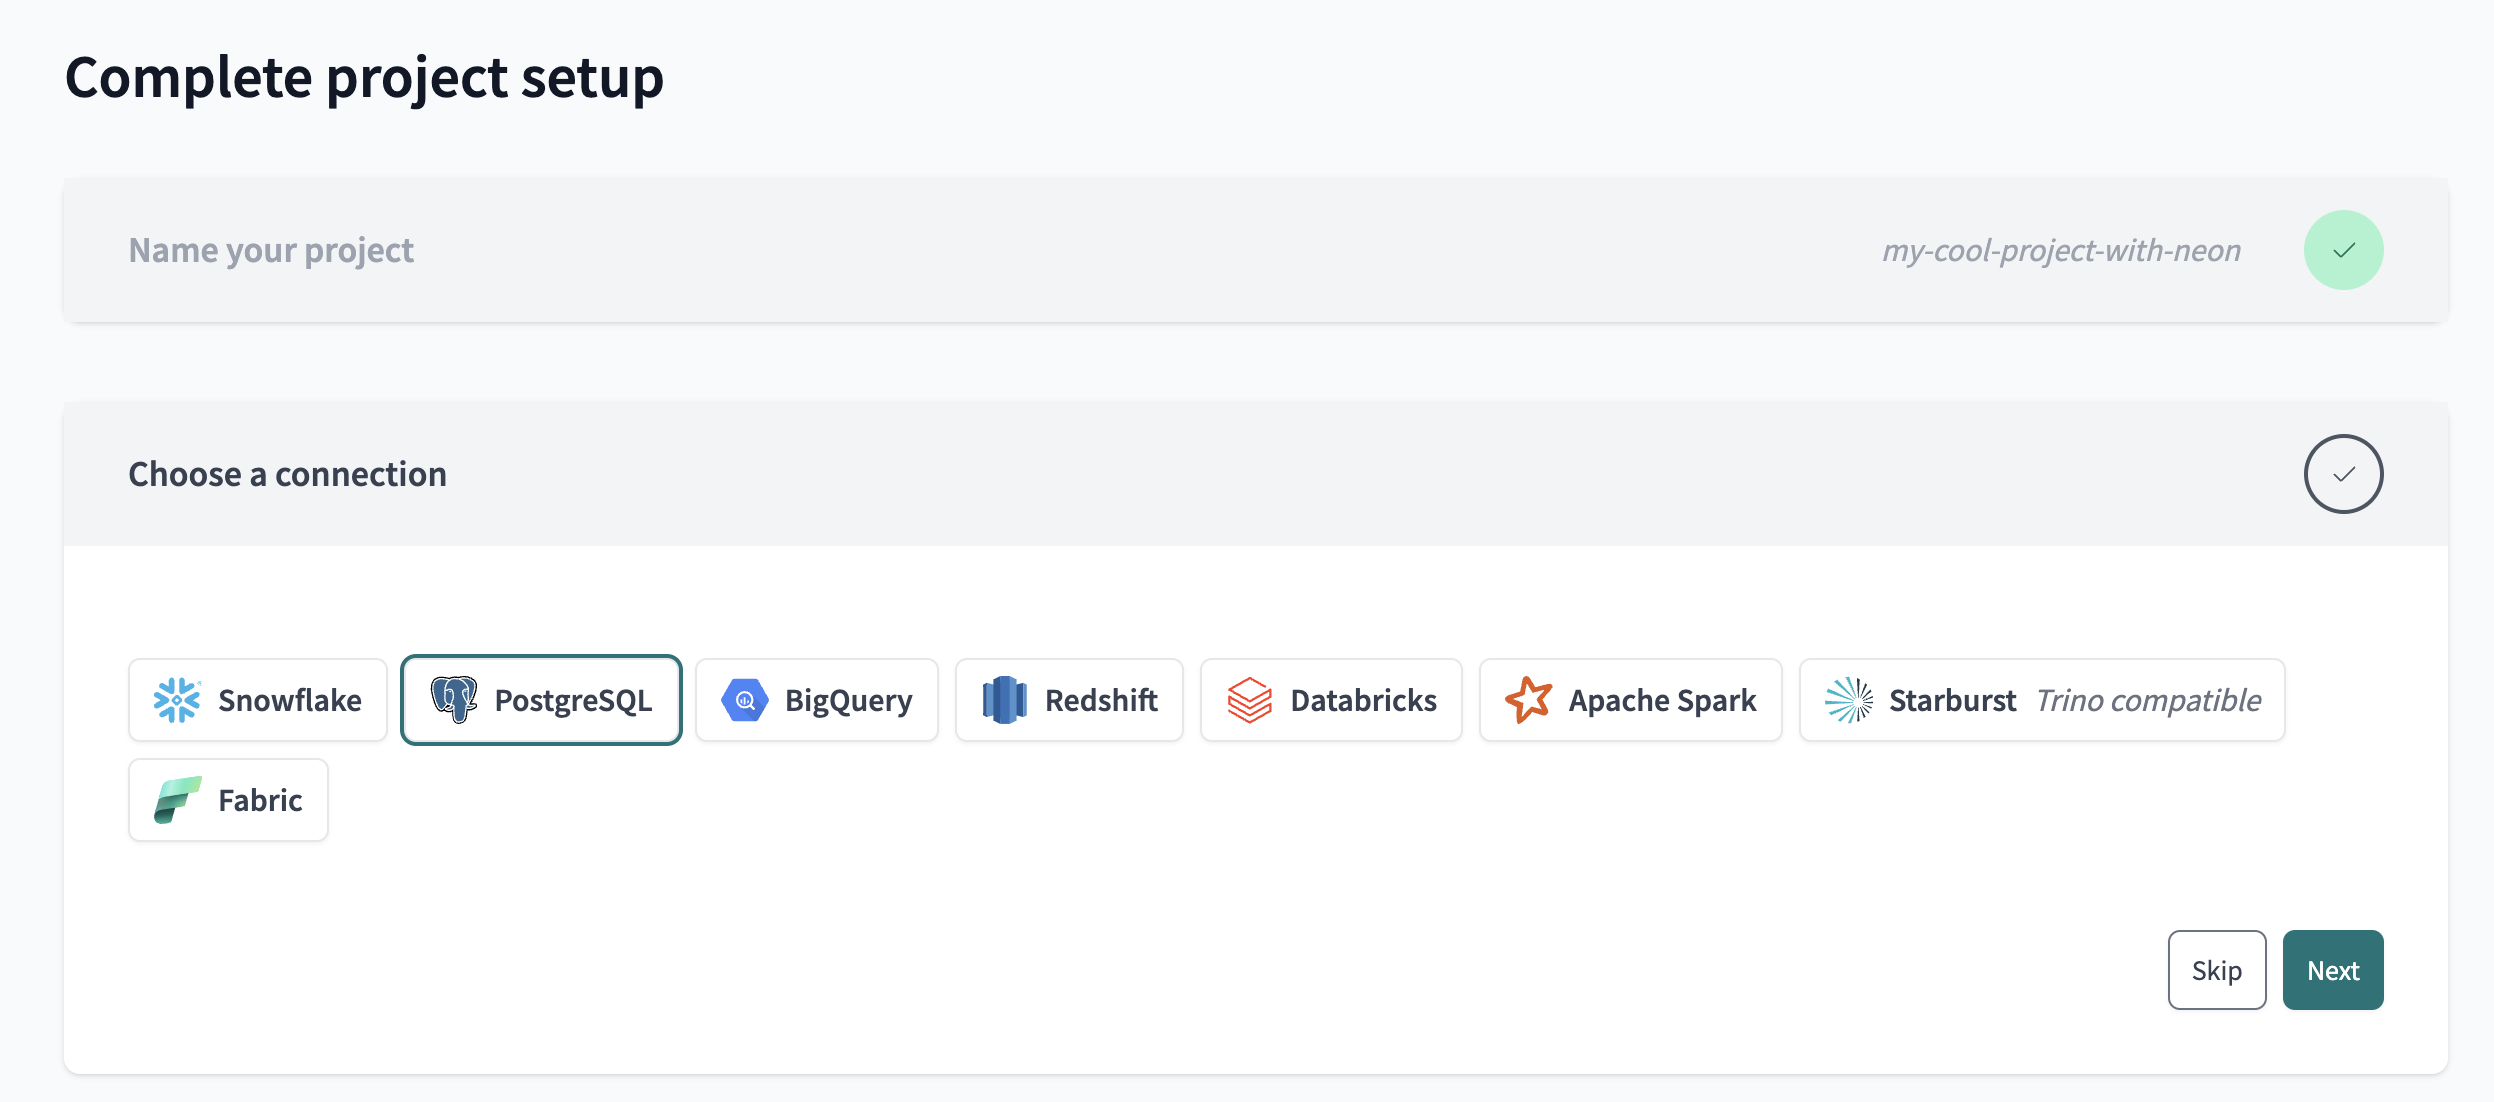This screenshot has height=1102, width=2494.
Task: Click the PostgreSQL elephant icon
Action: pyautogui.click(x=456, y=699)
